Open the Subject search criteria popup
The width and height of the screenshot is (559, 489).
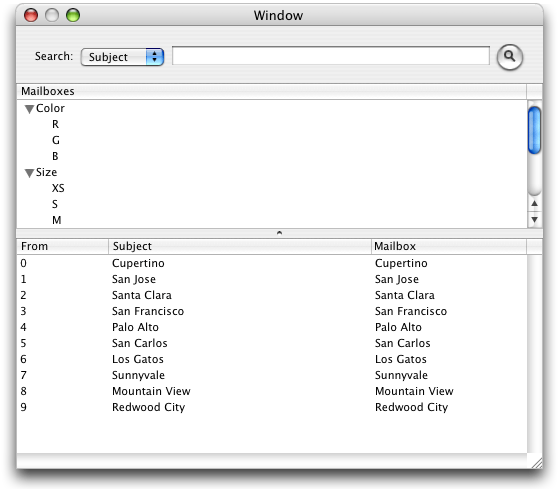pos(122,57)
